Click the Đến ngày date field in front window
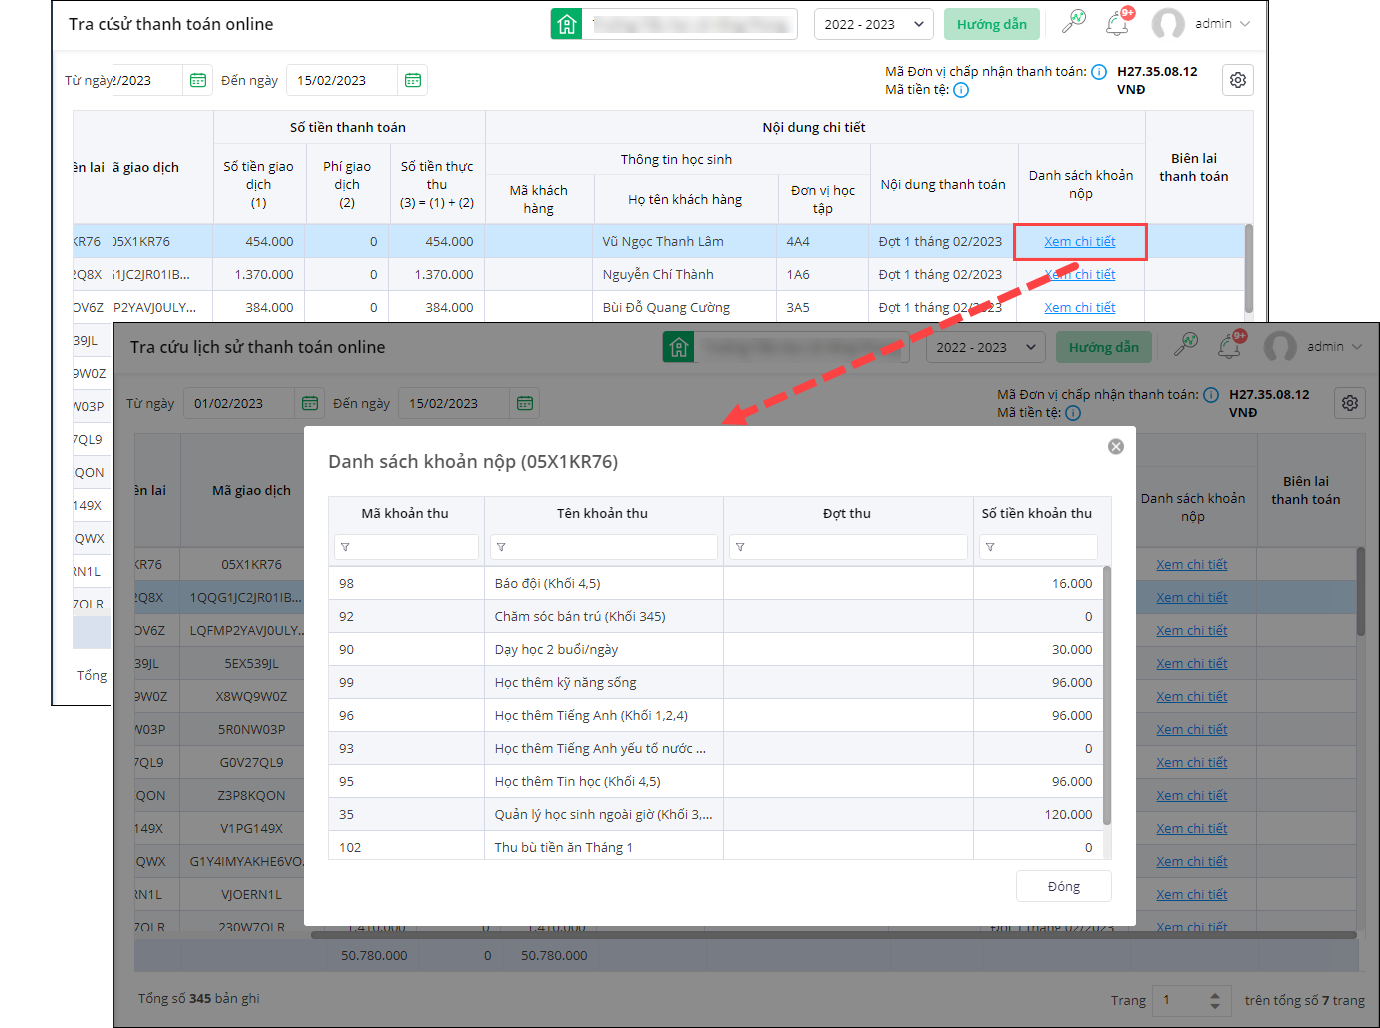The height and width of the screenshot is (1028, 1380). tap(454, 403)
